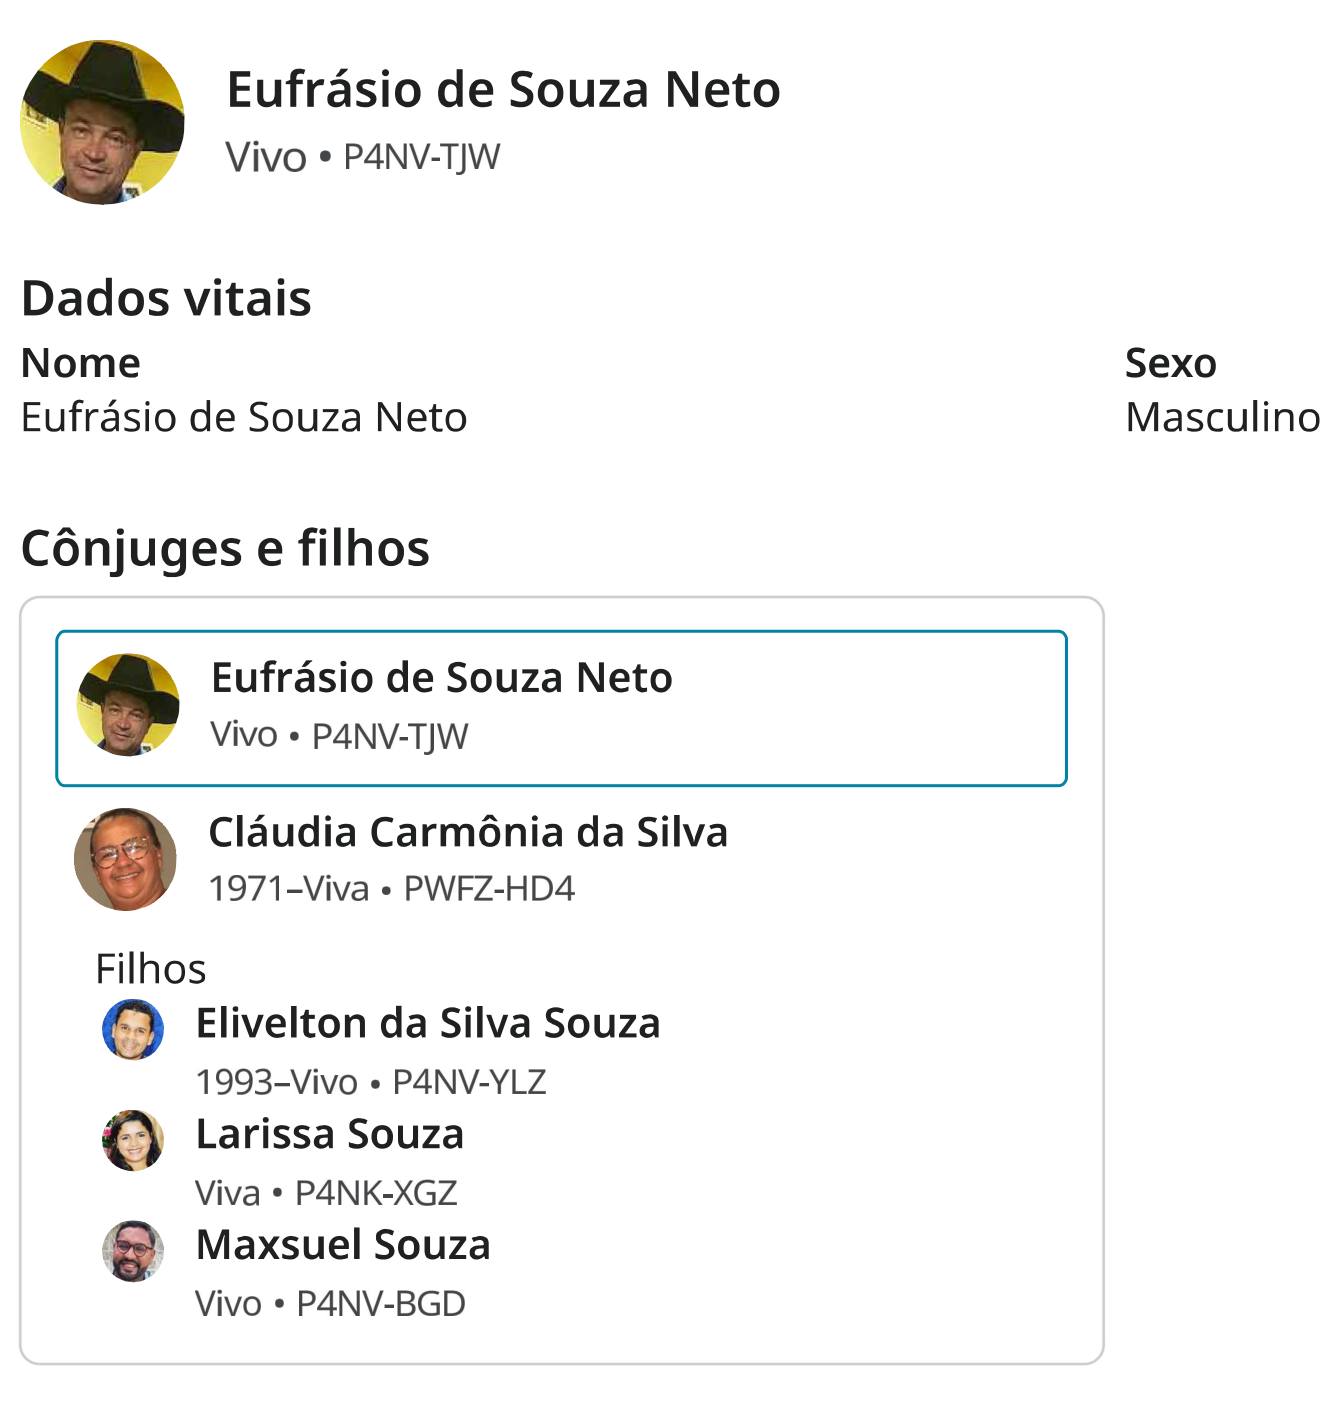
Task: Click the P4NK-XGZ identifier
Action: coord(376,1193)
